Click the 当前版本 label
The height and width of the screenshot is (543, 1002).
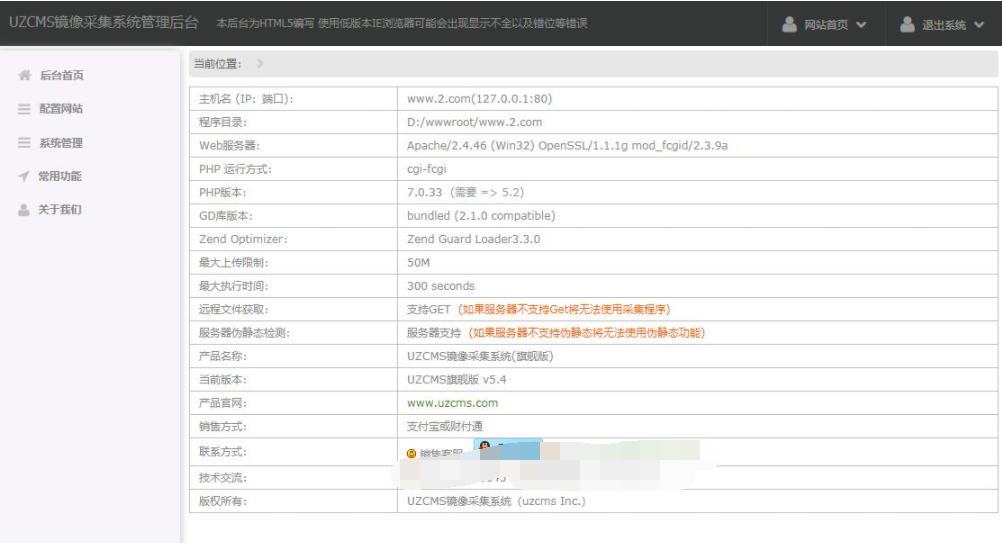tap(223, 379)
